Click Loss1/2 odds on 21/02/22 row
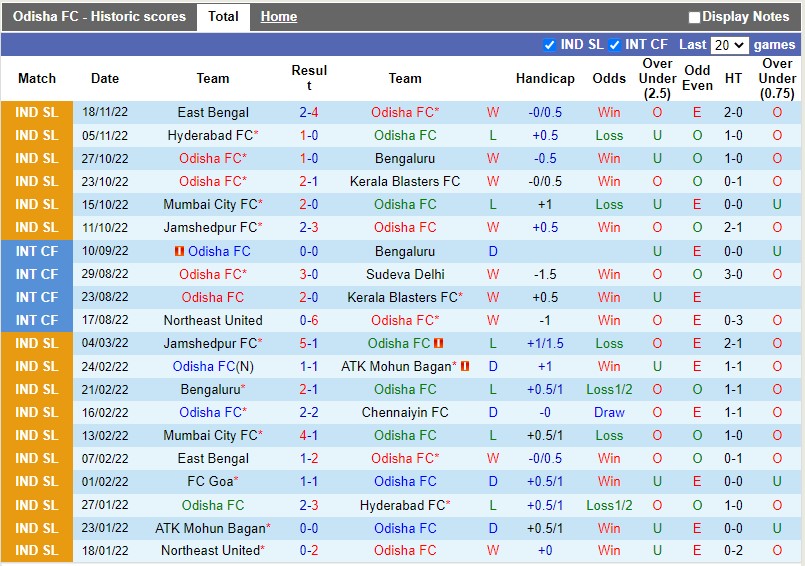This screenshot has height=566, width=805. tap(609, 389)
